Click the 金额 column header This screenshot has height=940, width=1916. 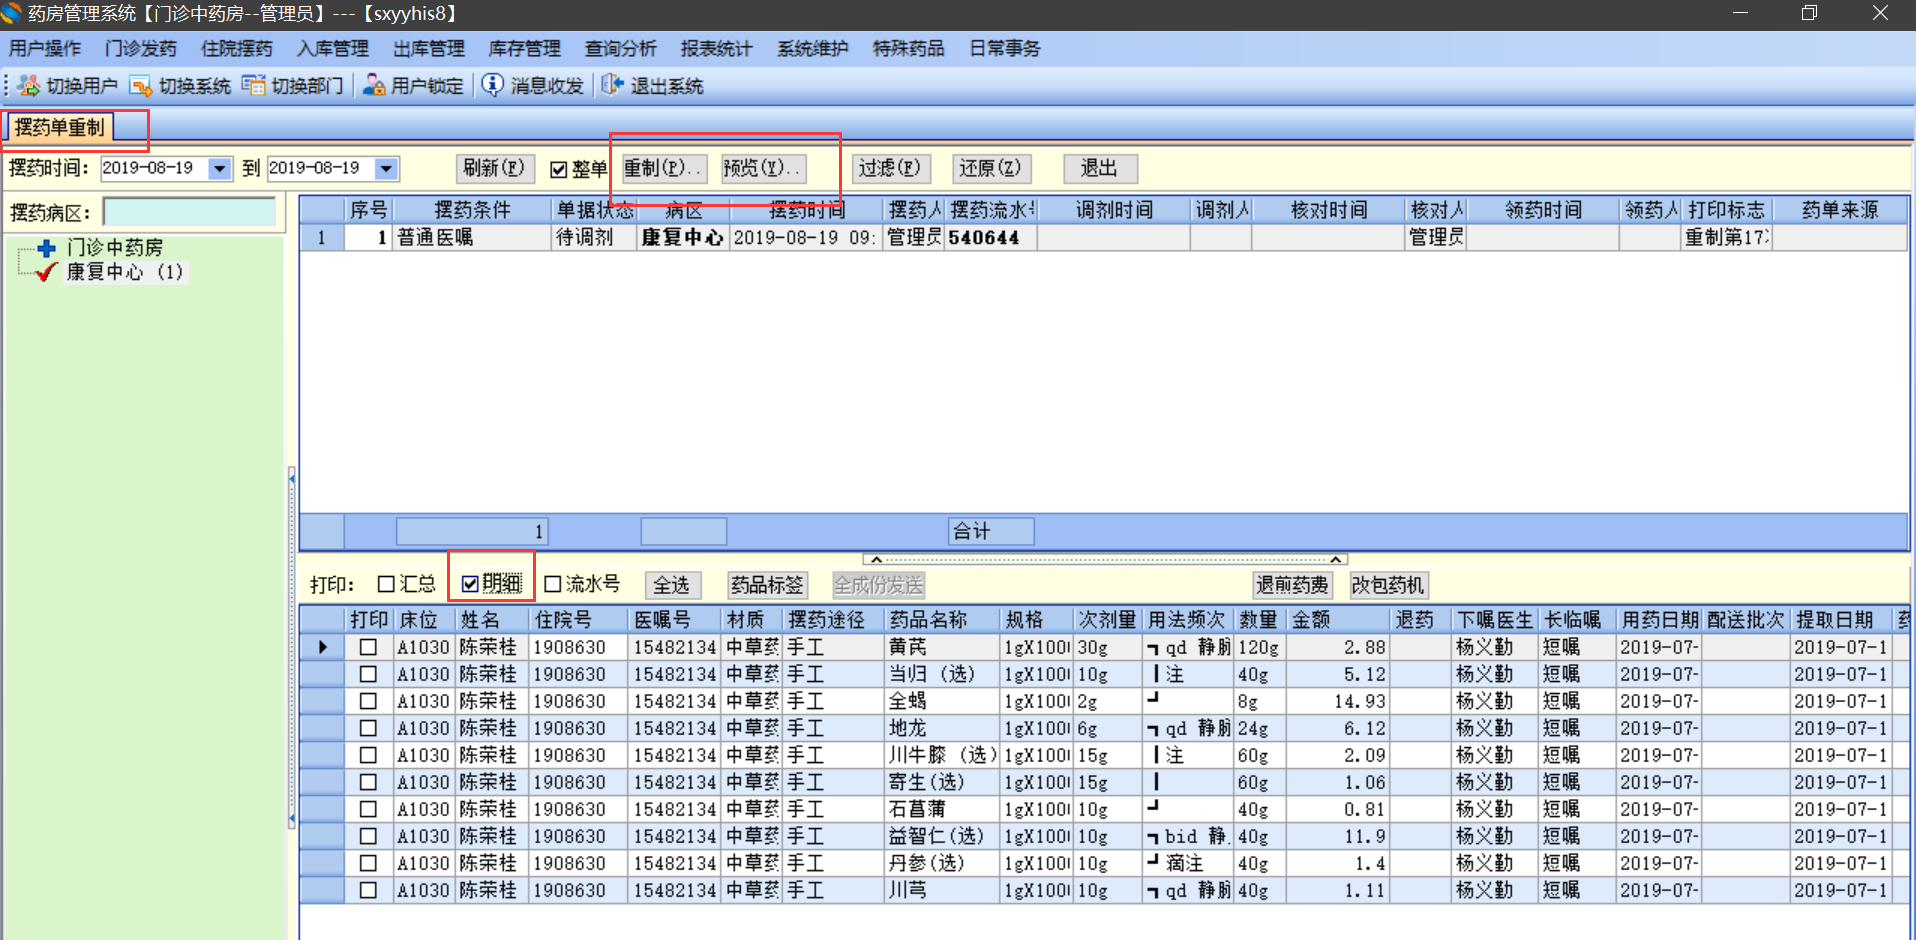pyautogui.click(x=1339, y=620)
